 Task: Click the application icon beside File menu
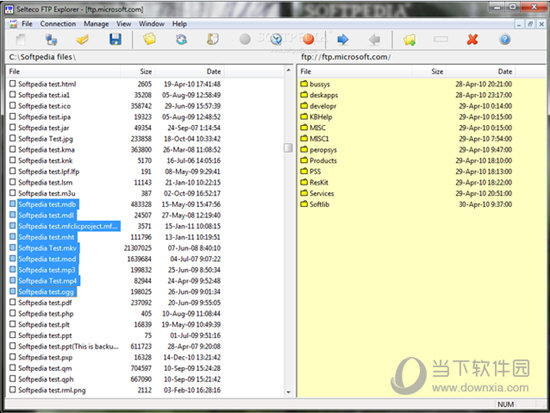coord(13,24)
